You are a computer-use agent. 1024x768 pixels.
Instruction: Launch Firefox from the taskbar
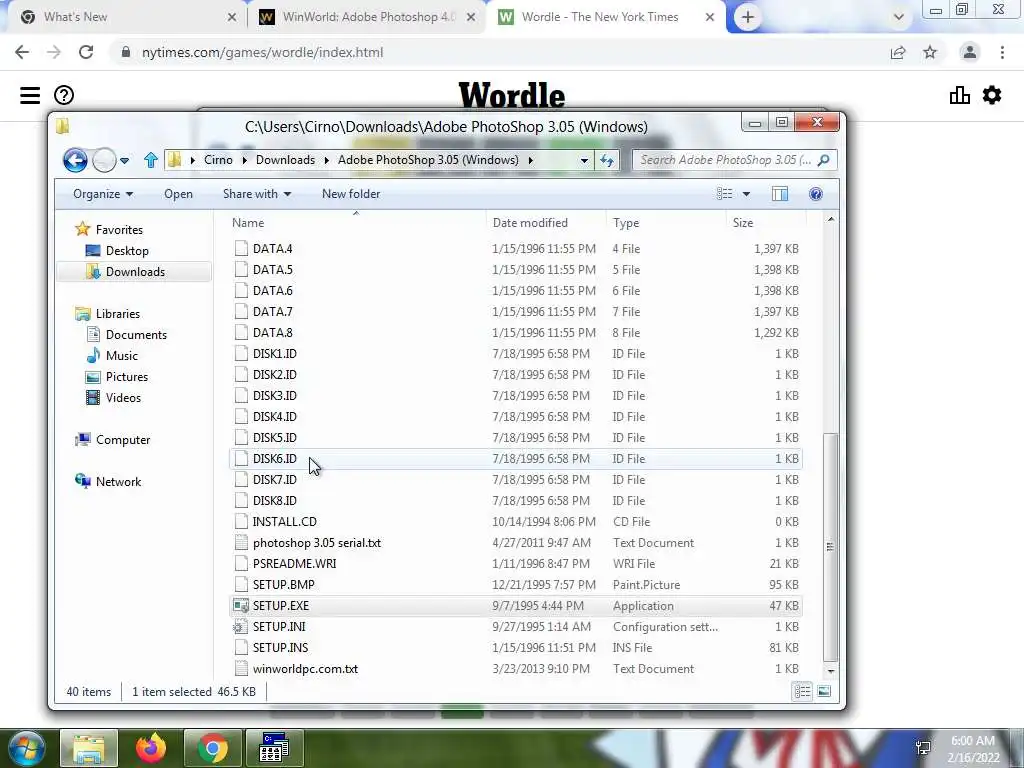(151, 748)
